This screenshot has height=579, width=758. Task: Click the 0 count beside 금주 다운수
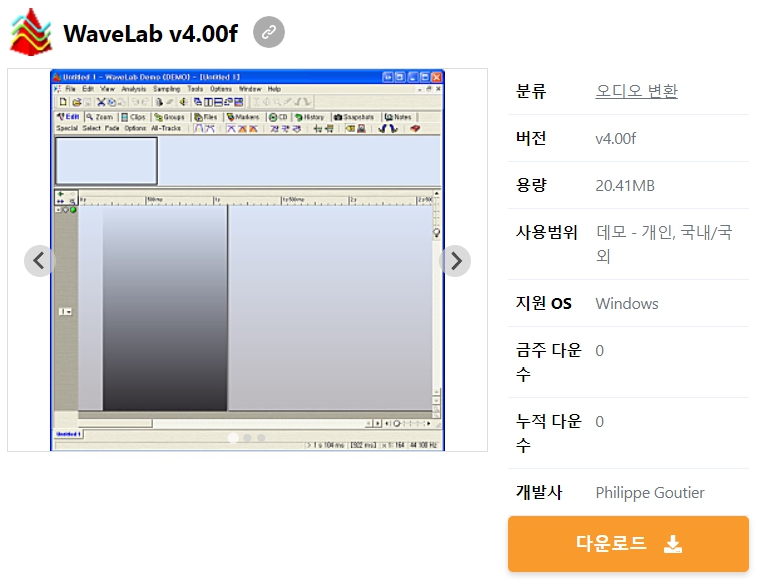(599, 351)
